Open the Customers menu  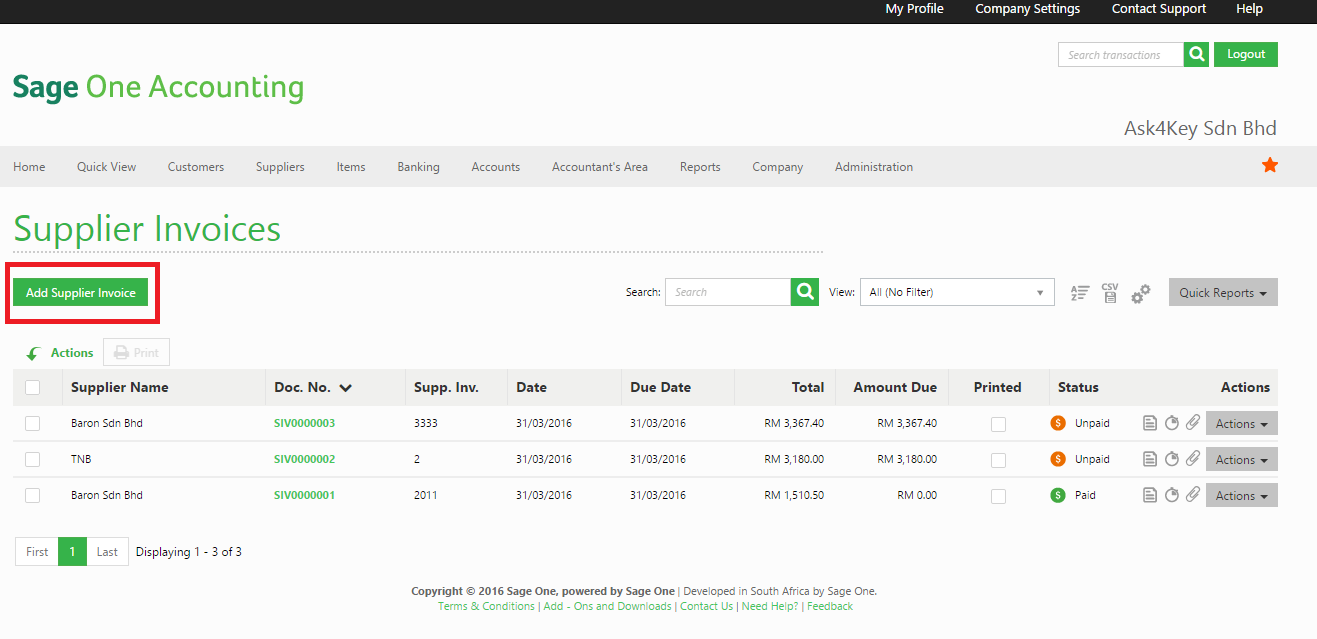[x=196, y=167]
